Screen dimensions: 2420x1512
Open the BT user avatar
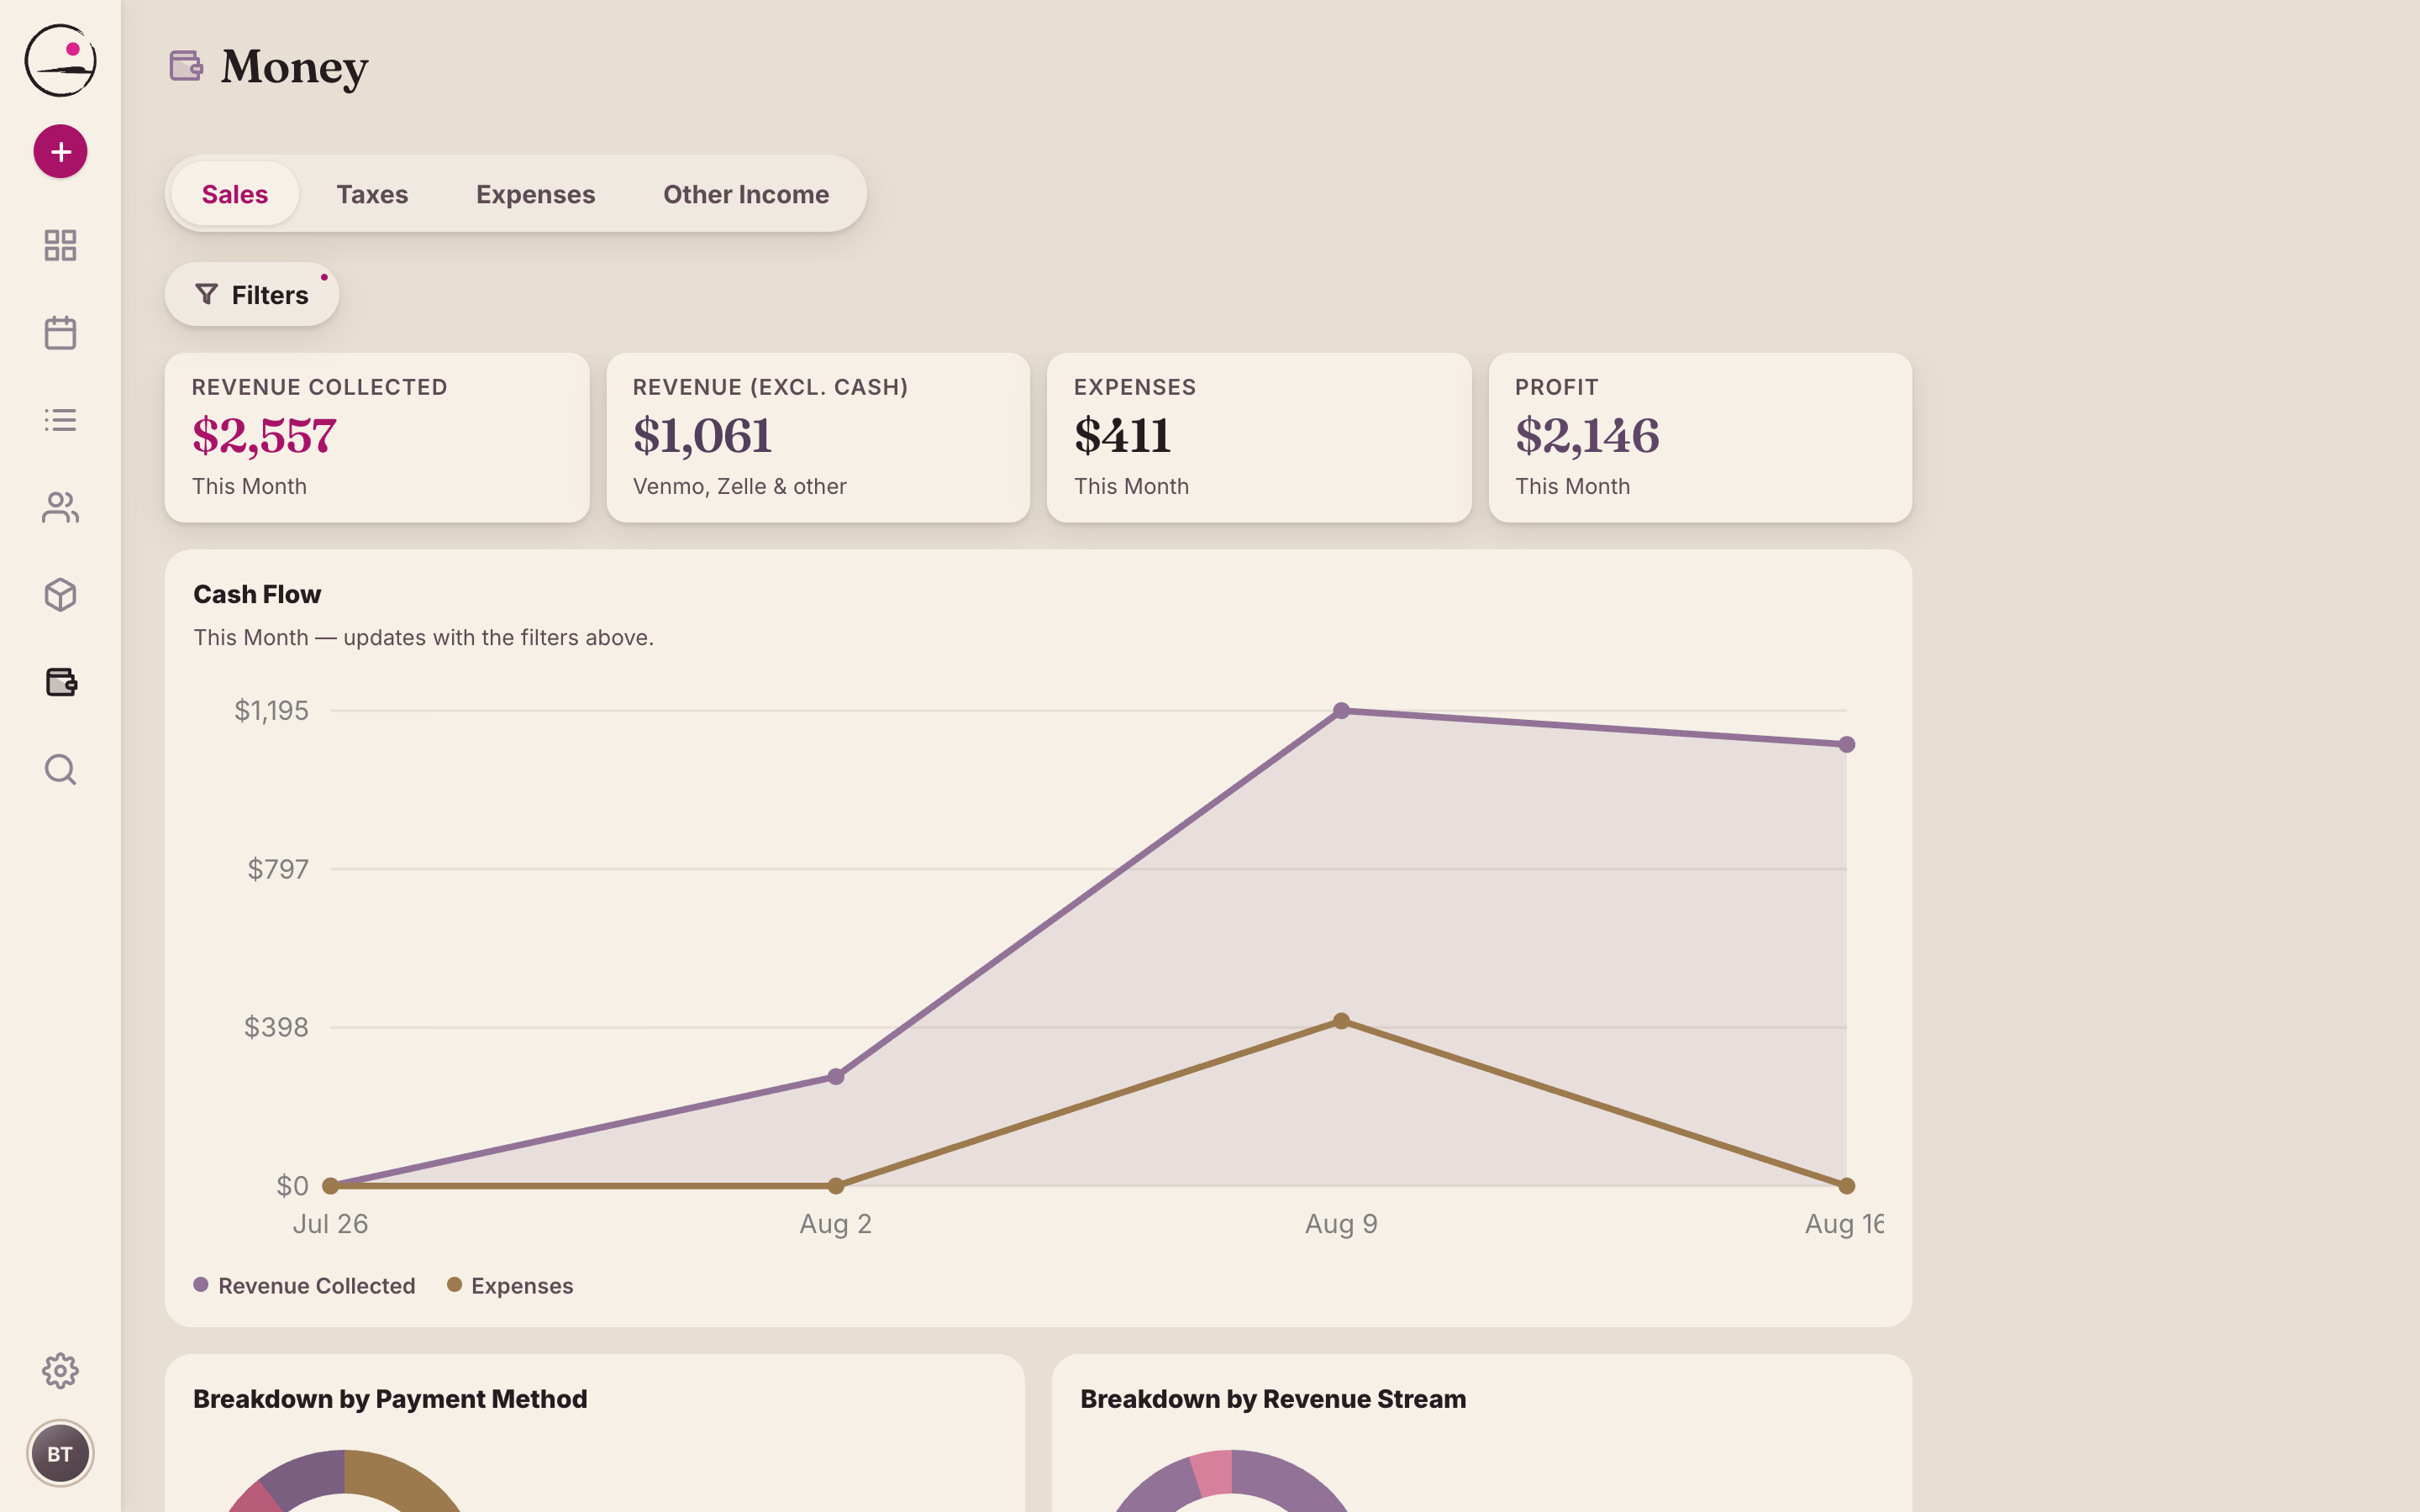pos(60,1454)
